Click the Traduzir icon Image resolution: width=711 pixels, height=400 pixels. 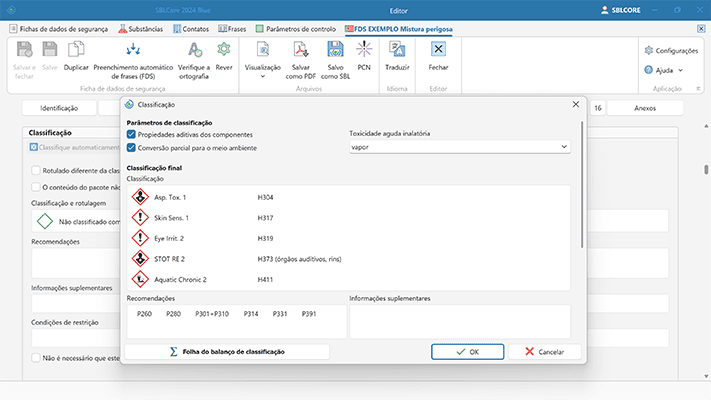[397, 50]
